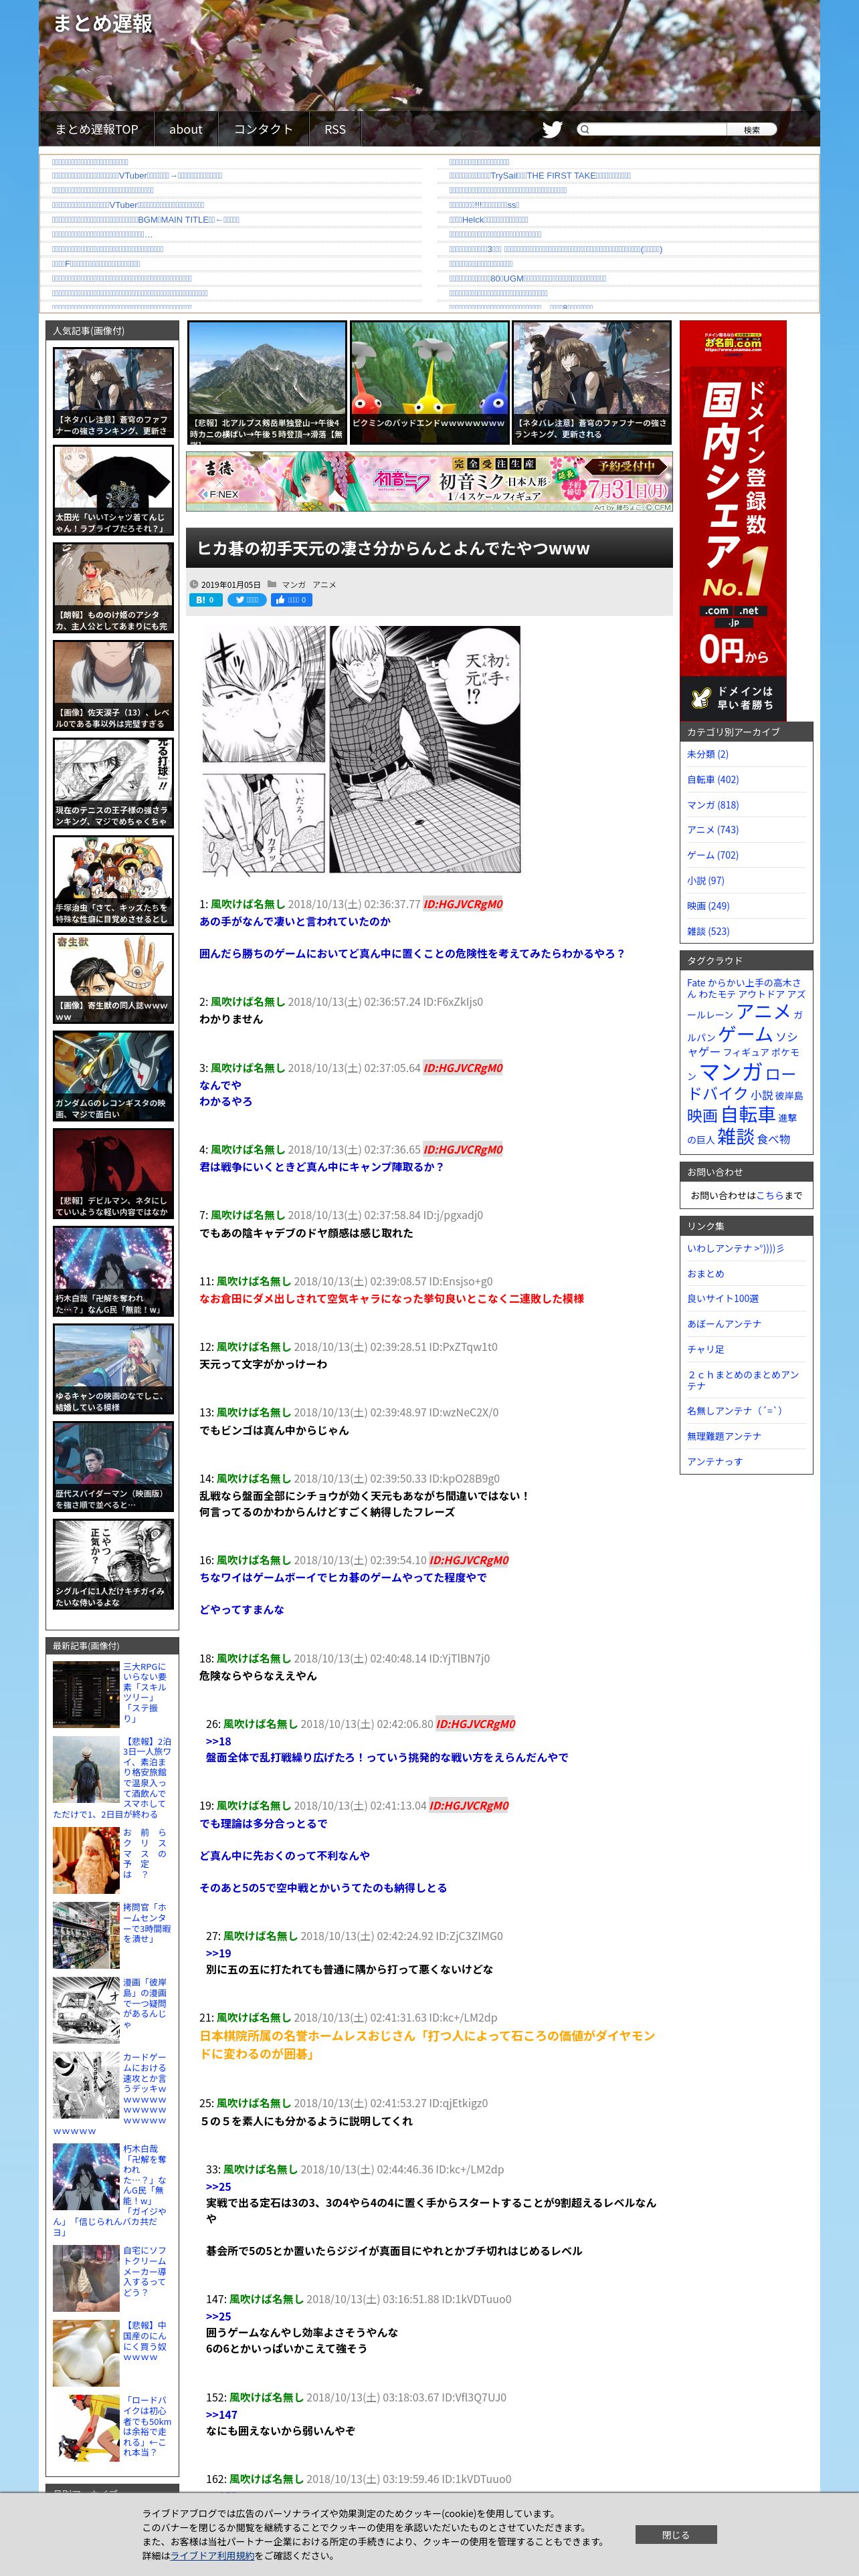Open link アンテナっす
Screen dimensions: 859x2576
pos(715,1461)
